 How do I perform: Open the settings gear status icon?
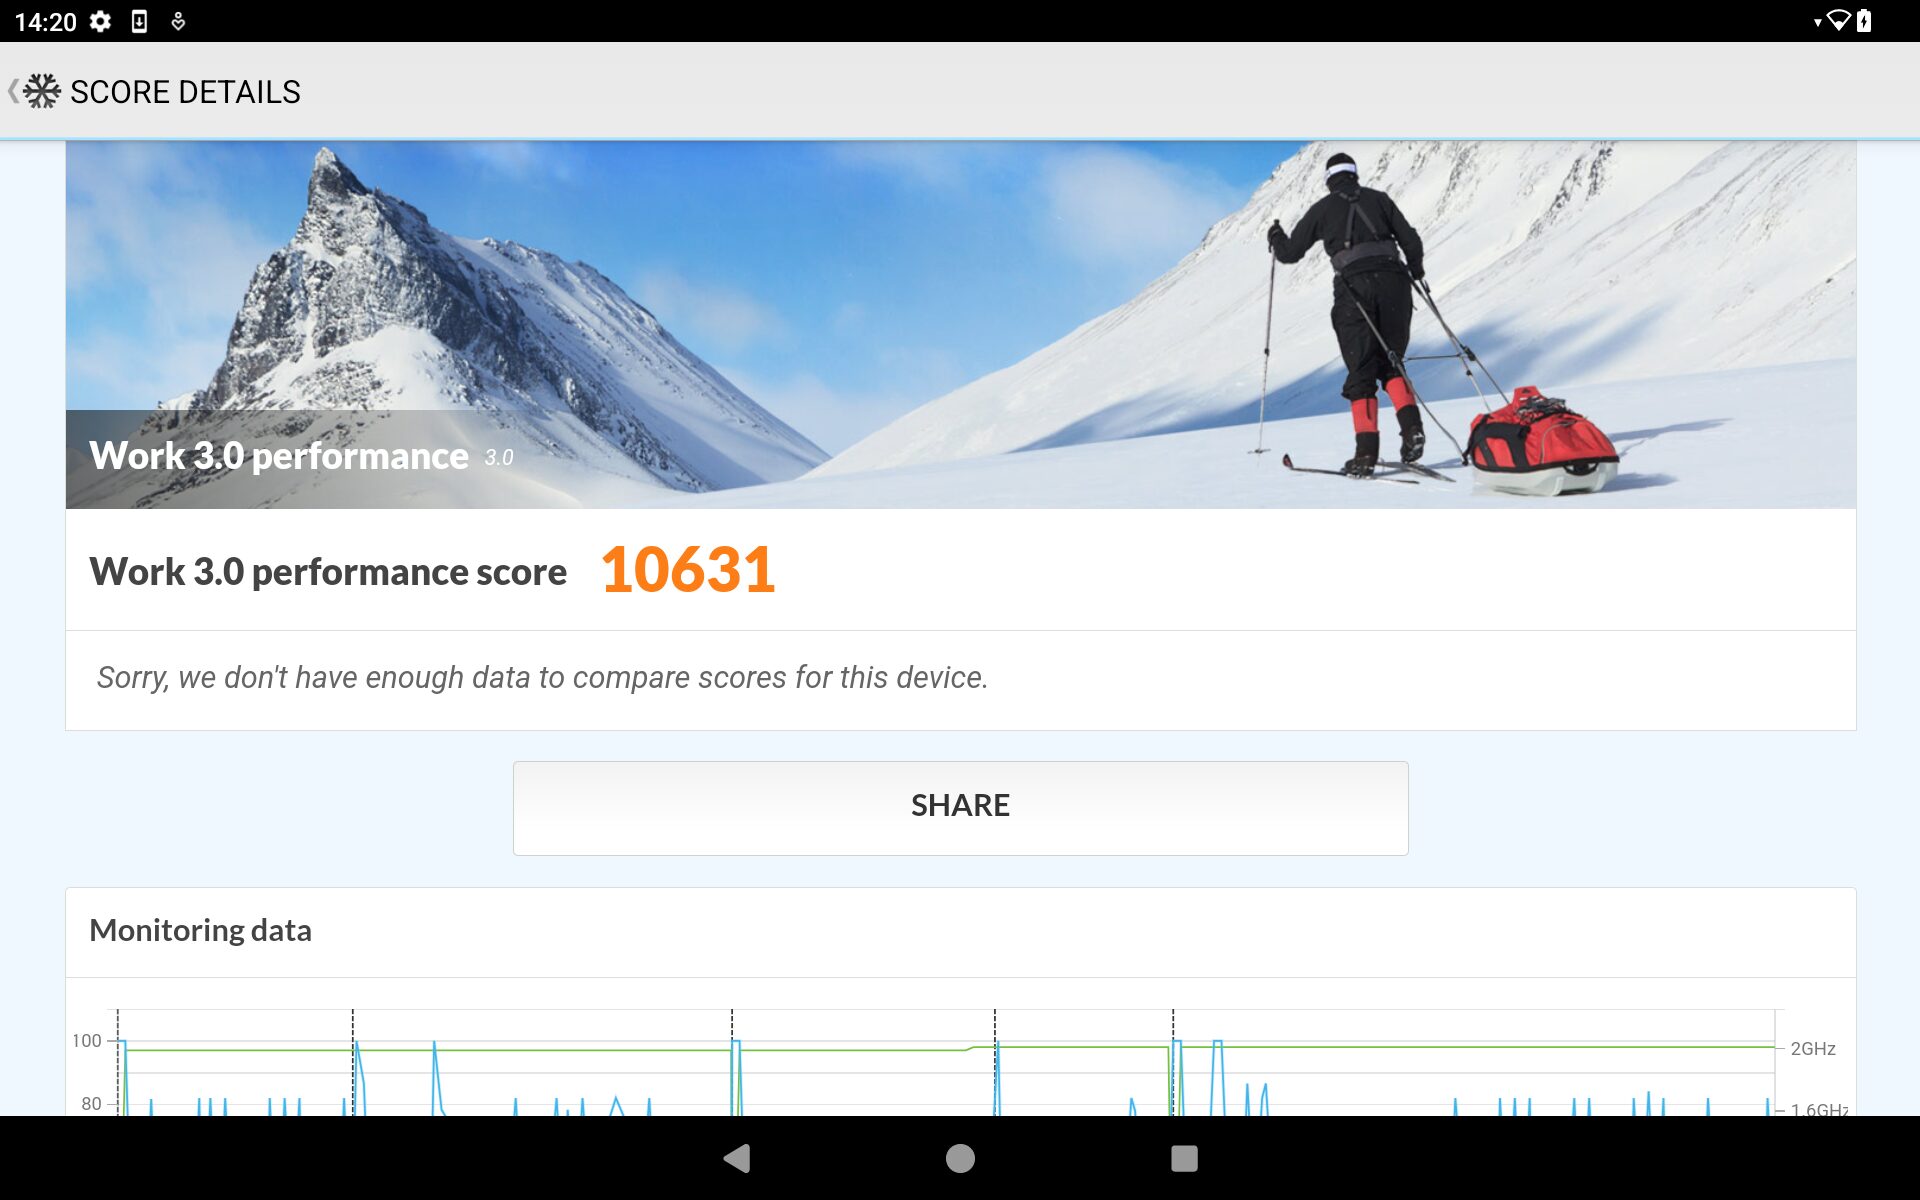pos(100,21)
